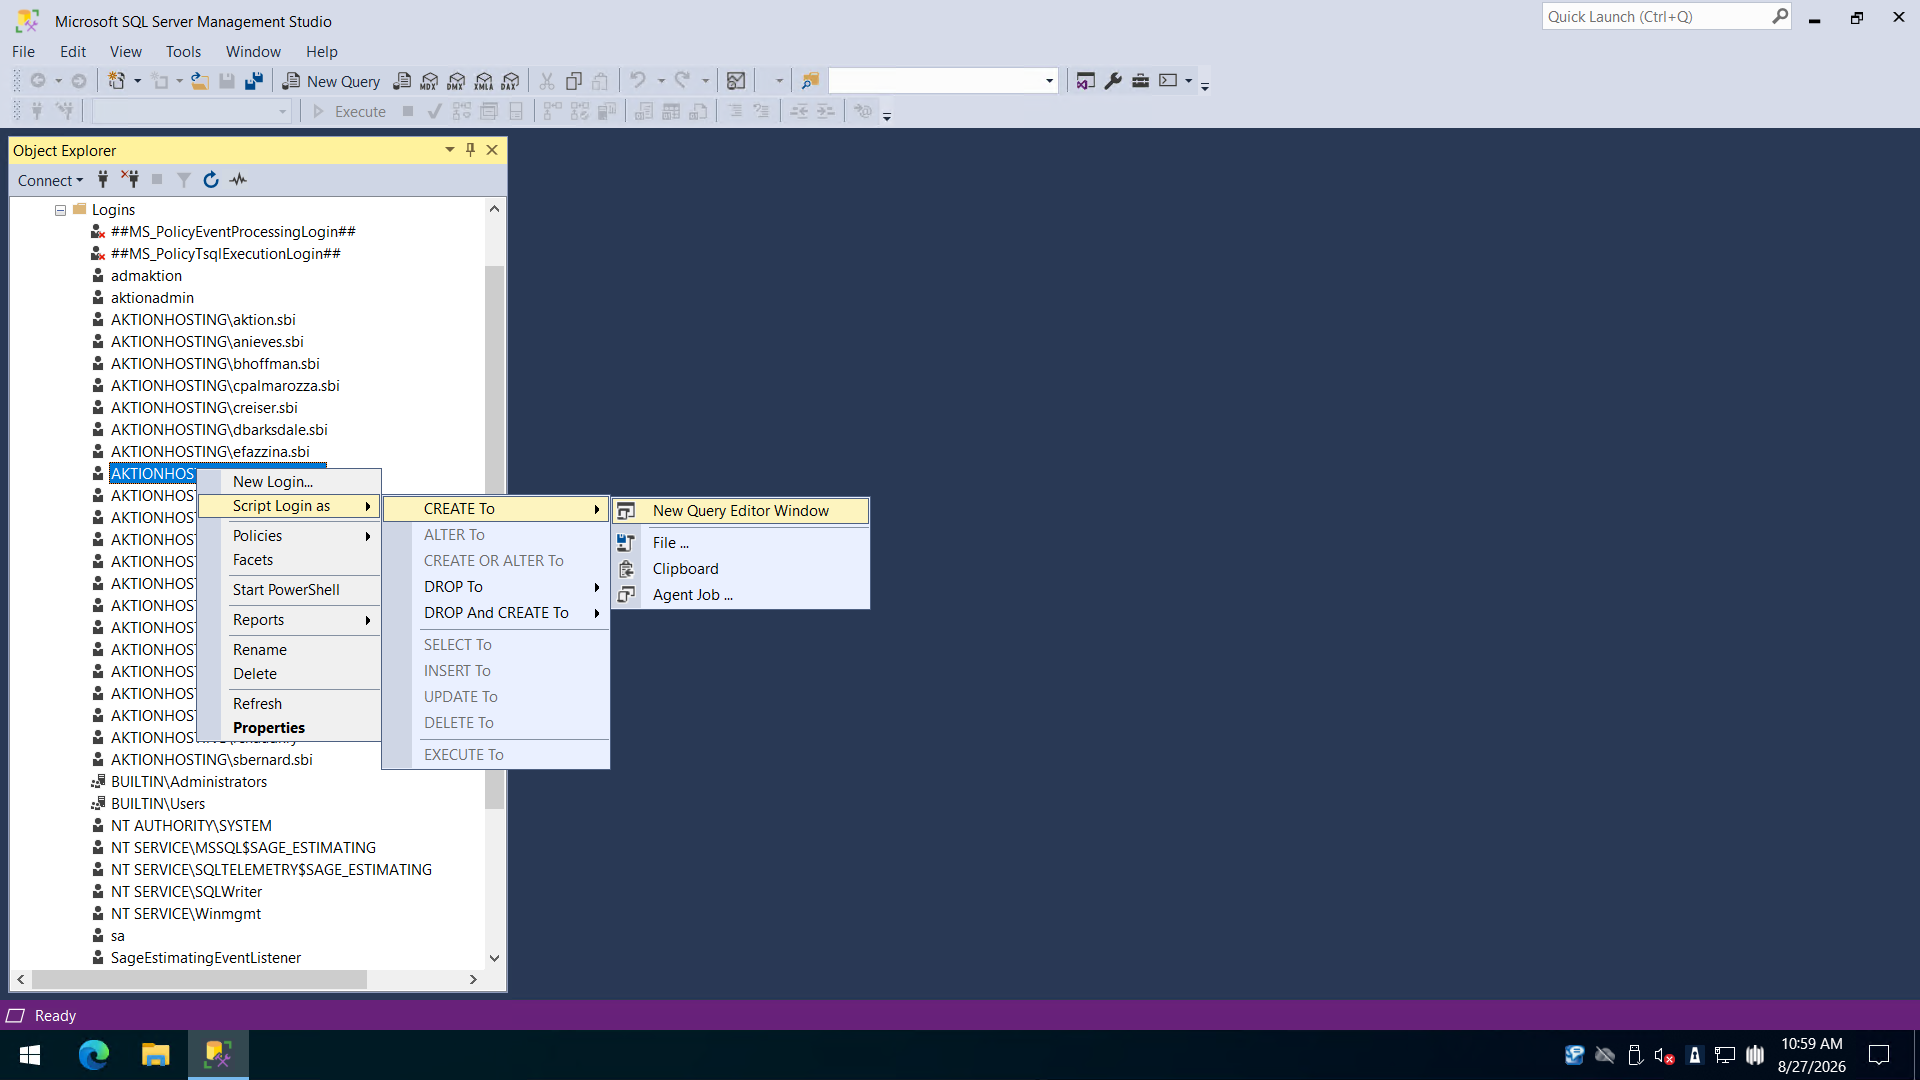Open the Tools menu
This screenshot has height=1080, width=1920.
(183, 52)
